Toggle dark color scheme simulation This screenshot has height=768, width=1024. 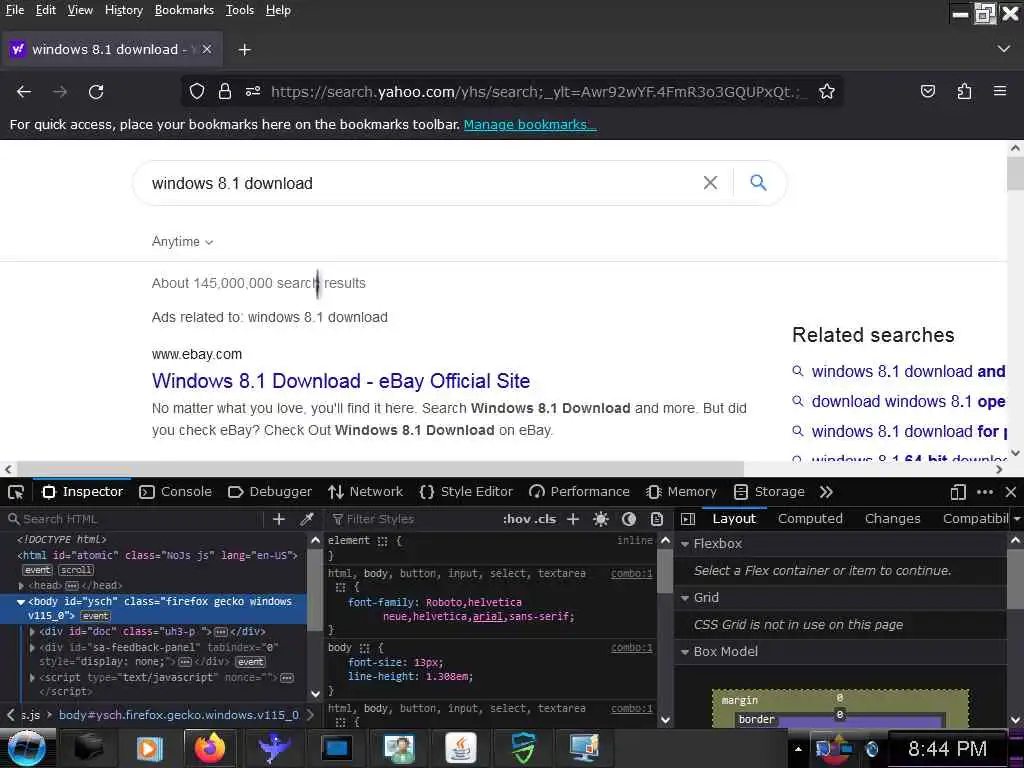pyautogui.click(x=629, y=519)
